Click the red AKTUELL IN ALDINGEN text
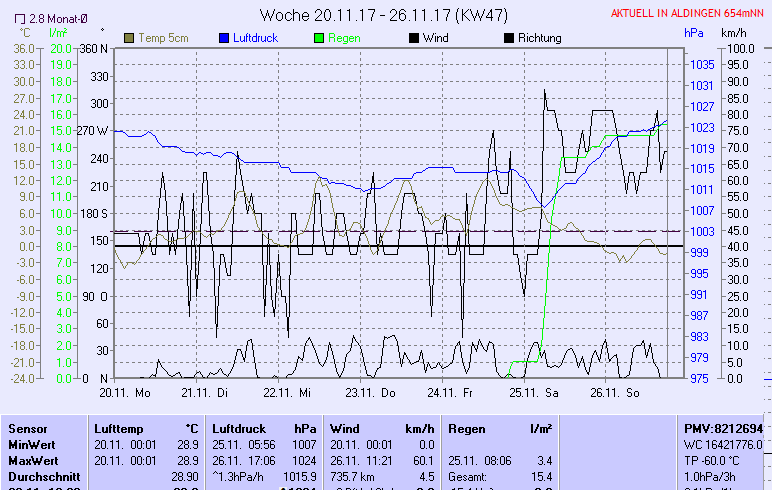772x490 pixels. (x=688, y=13)
